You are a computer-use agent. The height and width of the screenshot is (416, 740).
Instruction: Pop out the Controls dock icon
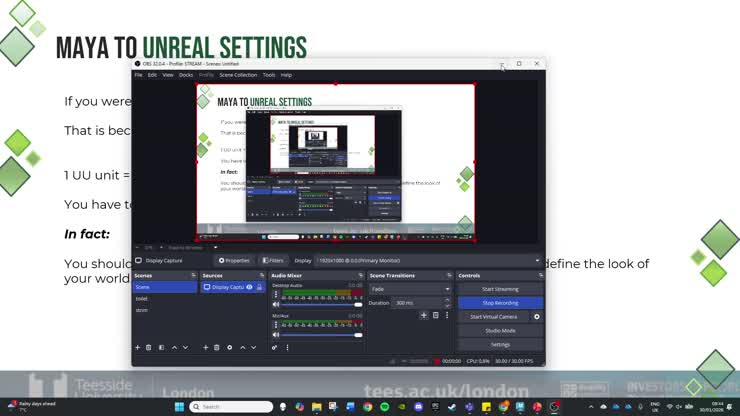pyautogui.click(x=541, y=275)
